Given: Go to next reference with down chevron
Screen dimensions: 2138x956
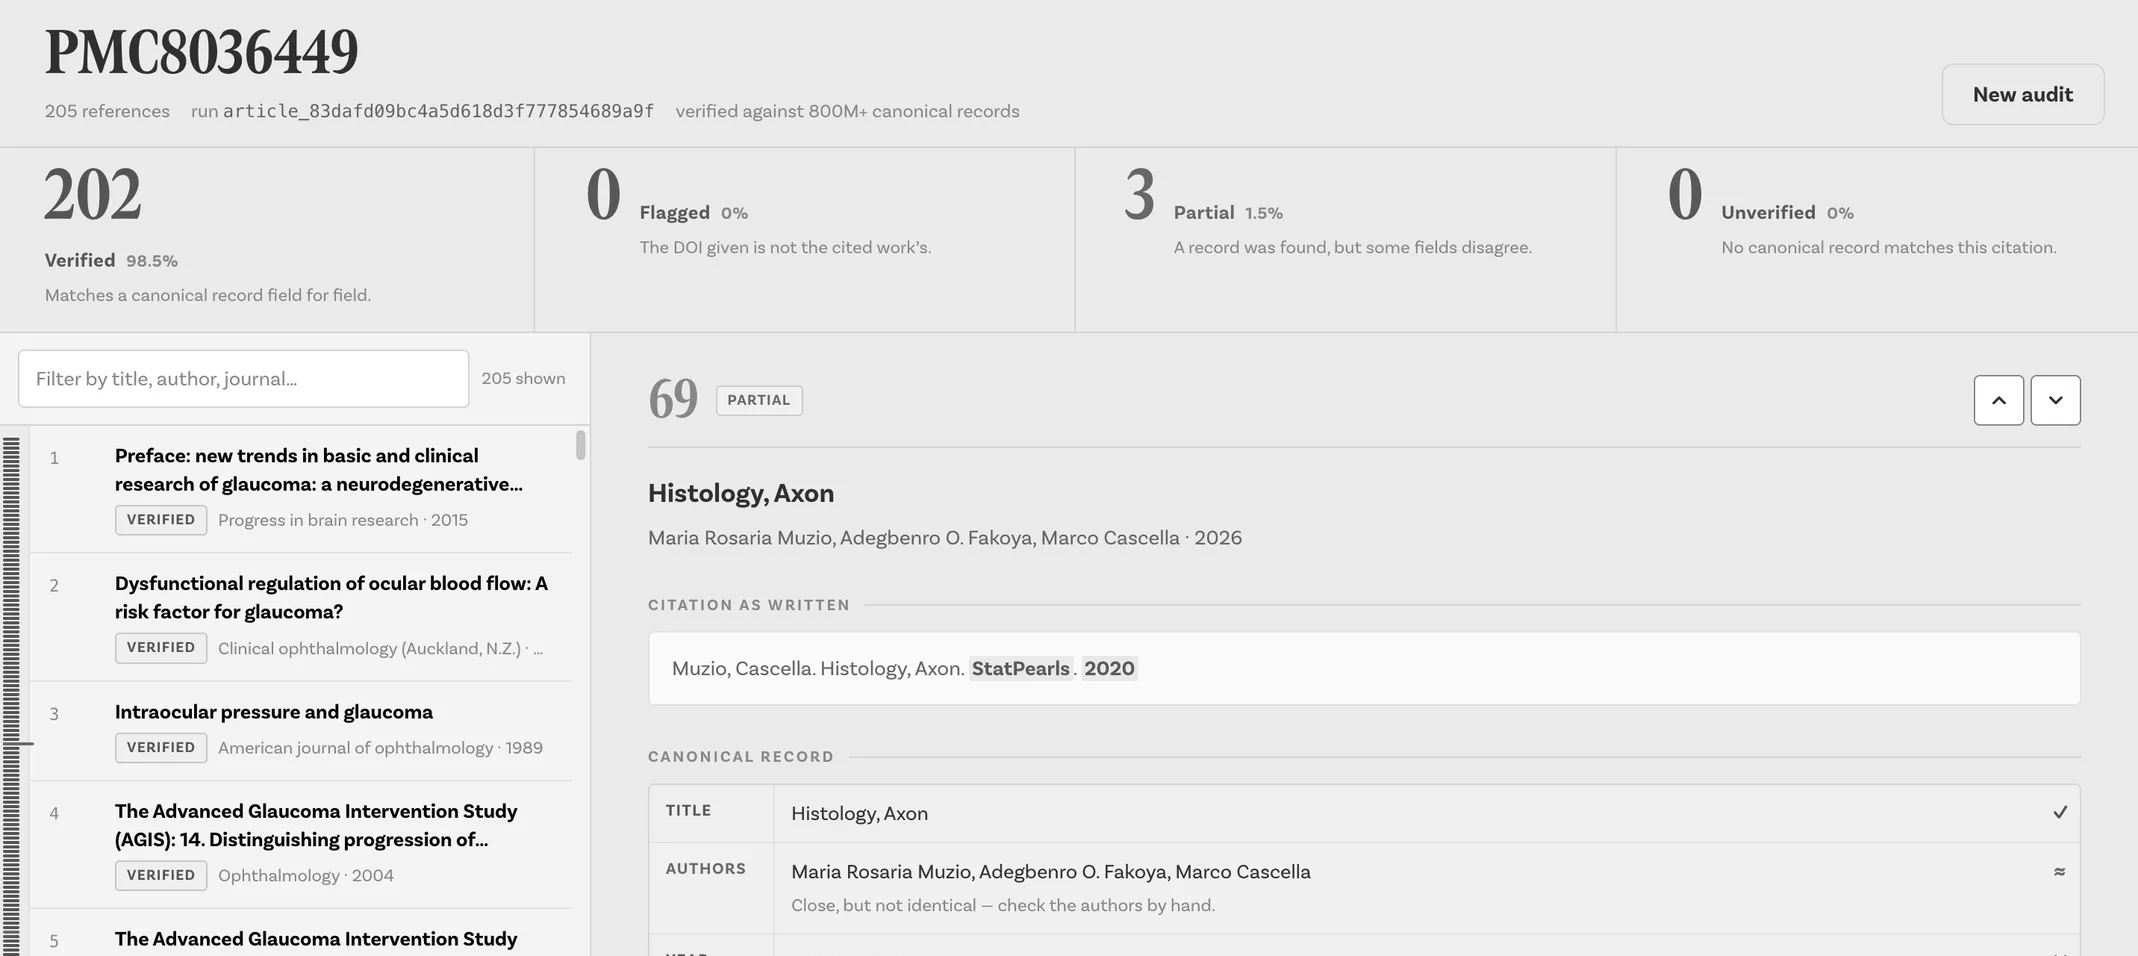Looking at the screenshot, I should (x=2055, y=400).
